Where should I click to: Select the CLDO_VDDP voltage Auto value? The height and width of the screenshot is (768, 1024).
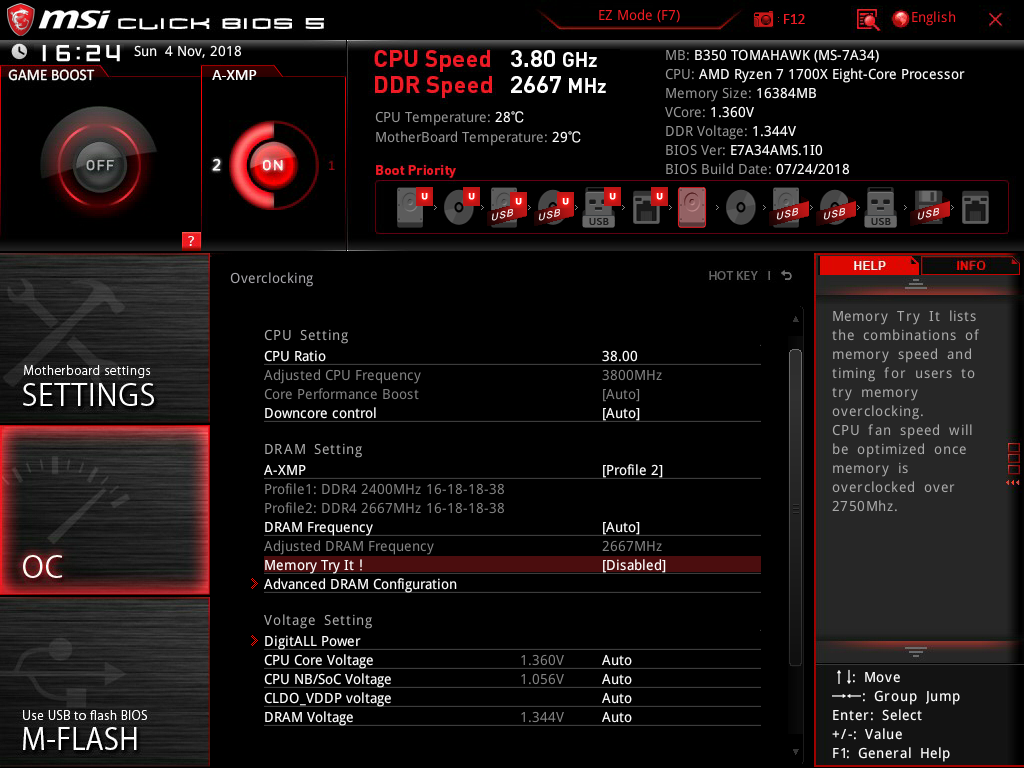[x=616, y=697]
